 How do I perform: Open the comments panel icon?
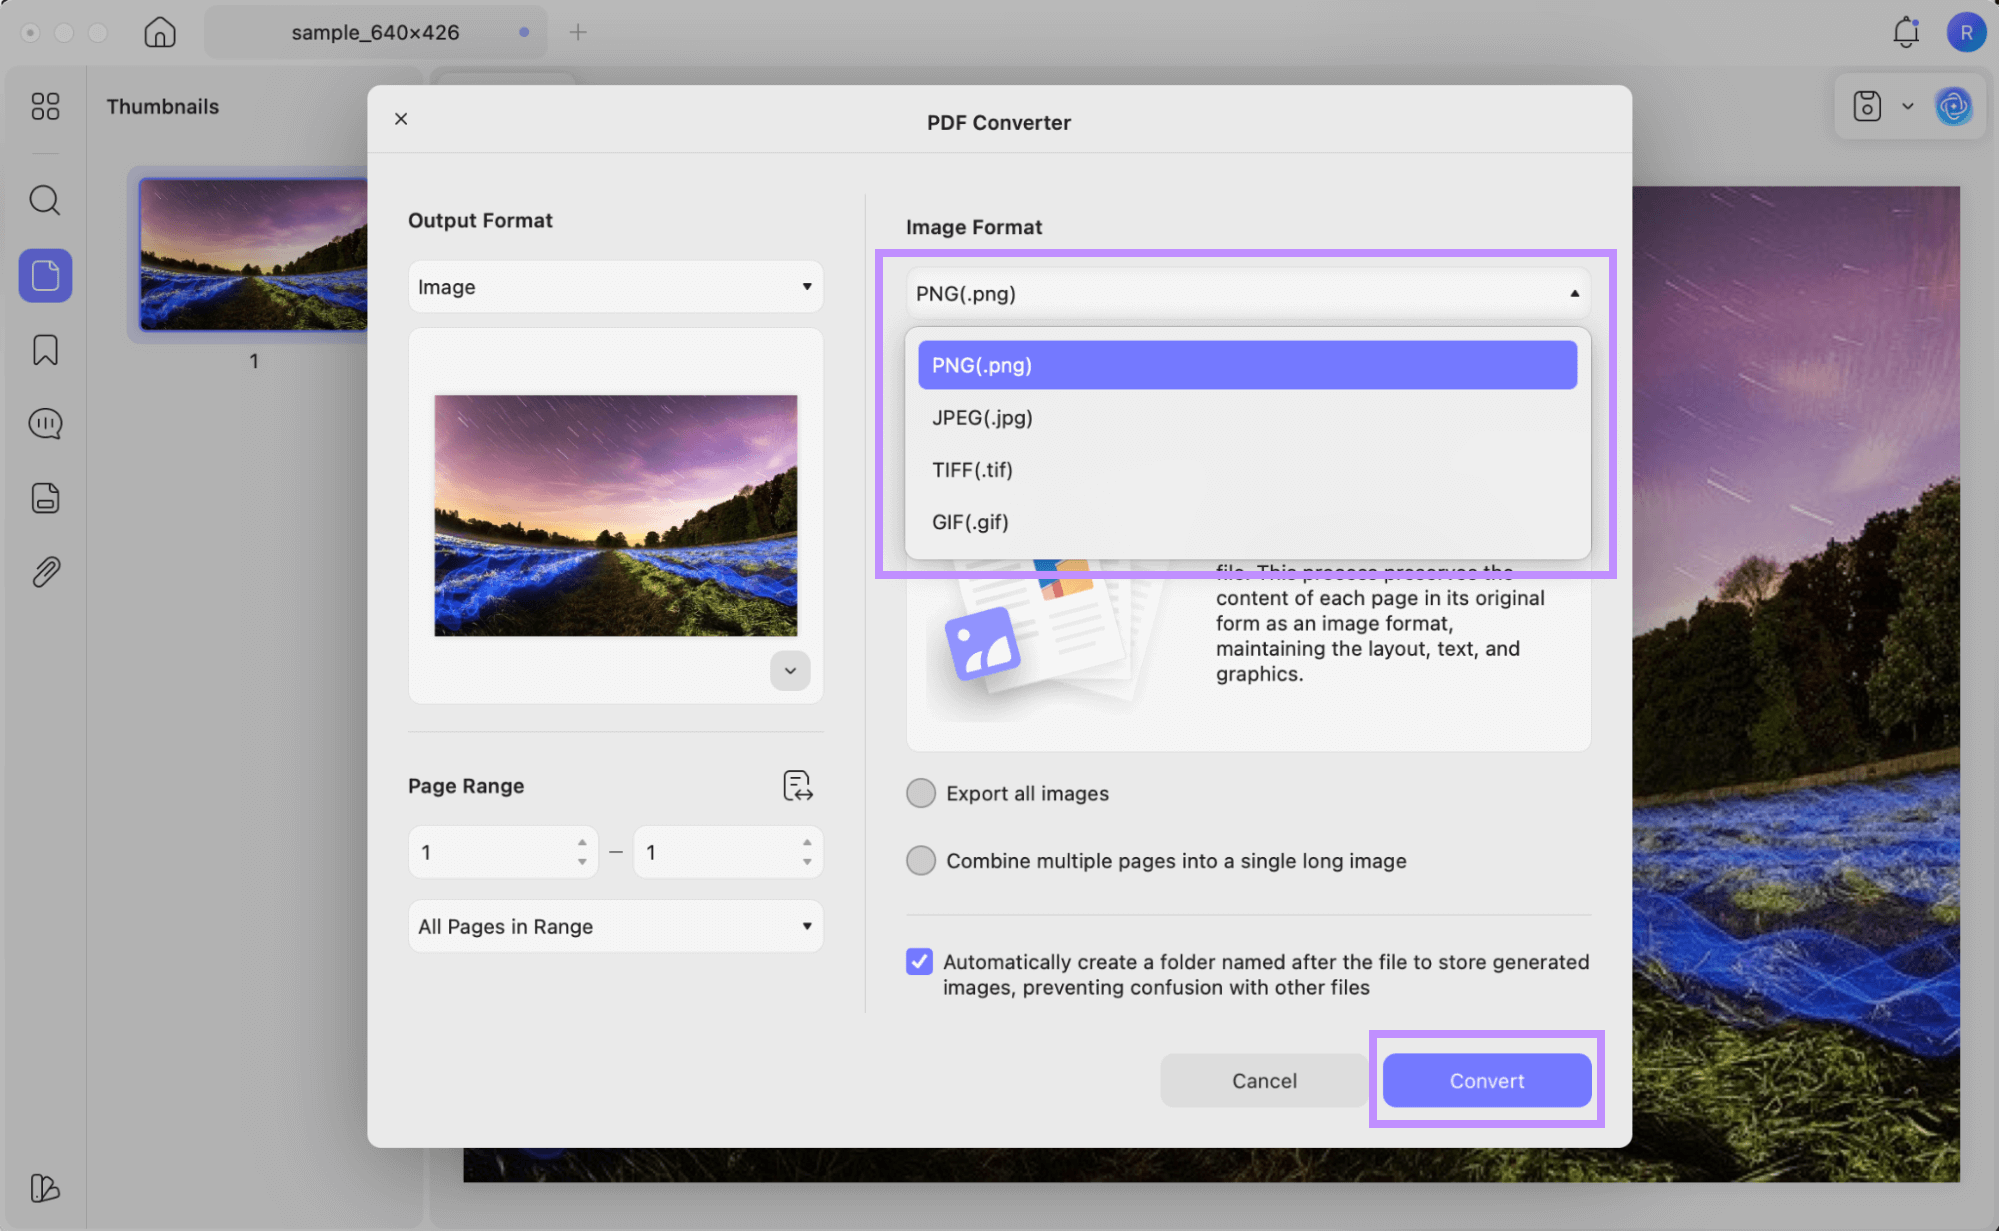click(x=45, y=424)
